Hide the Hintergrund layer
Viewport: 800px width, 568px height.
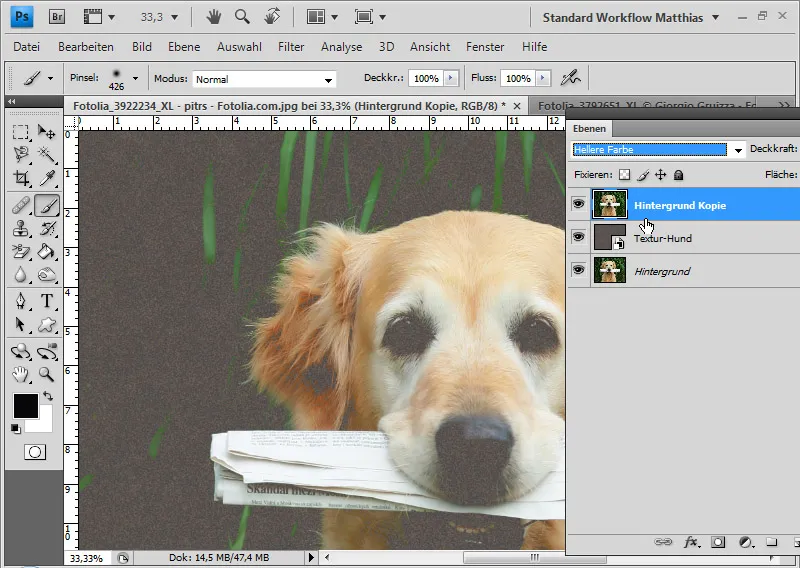[x=578, y=269]
